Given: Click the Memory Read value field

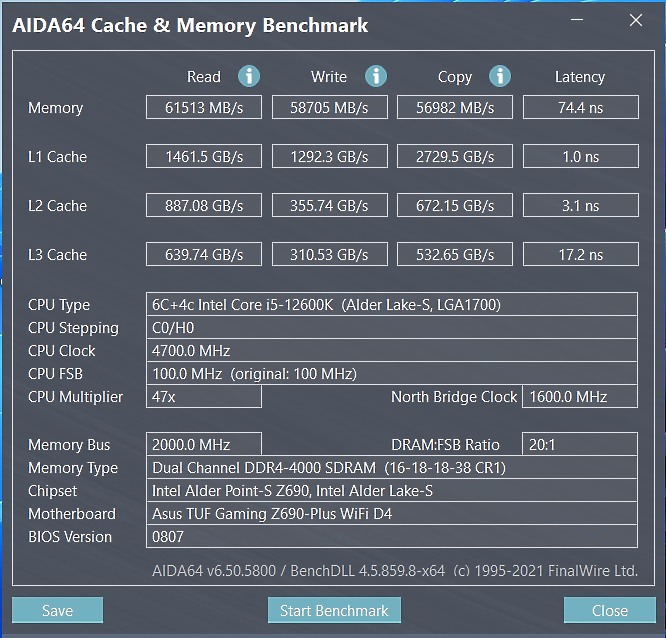Looking at the screenshot, I should 204,107.
